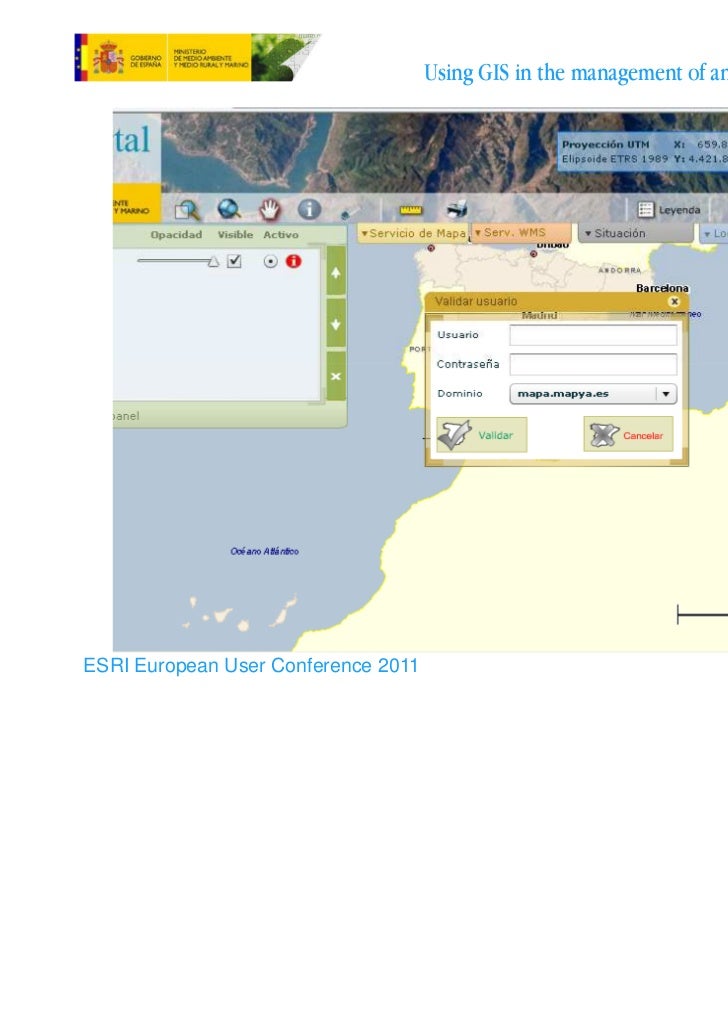Screen dimensions: 728x1031
Task: Expand the Situación dropdown
Action: tap(635, 233)
